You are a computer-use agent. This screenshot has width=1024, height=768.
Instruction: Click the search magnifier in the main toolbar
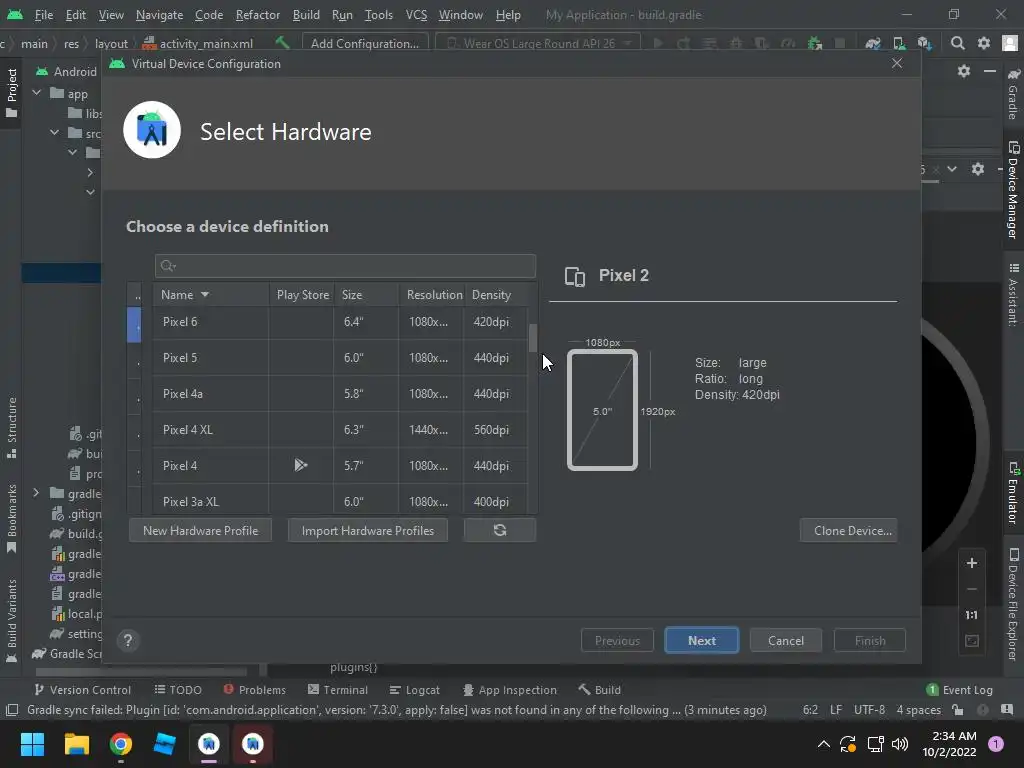(x=957, y=43)
